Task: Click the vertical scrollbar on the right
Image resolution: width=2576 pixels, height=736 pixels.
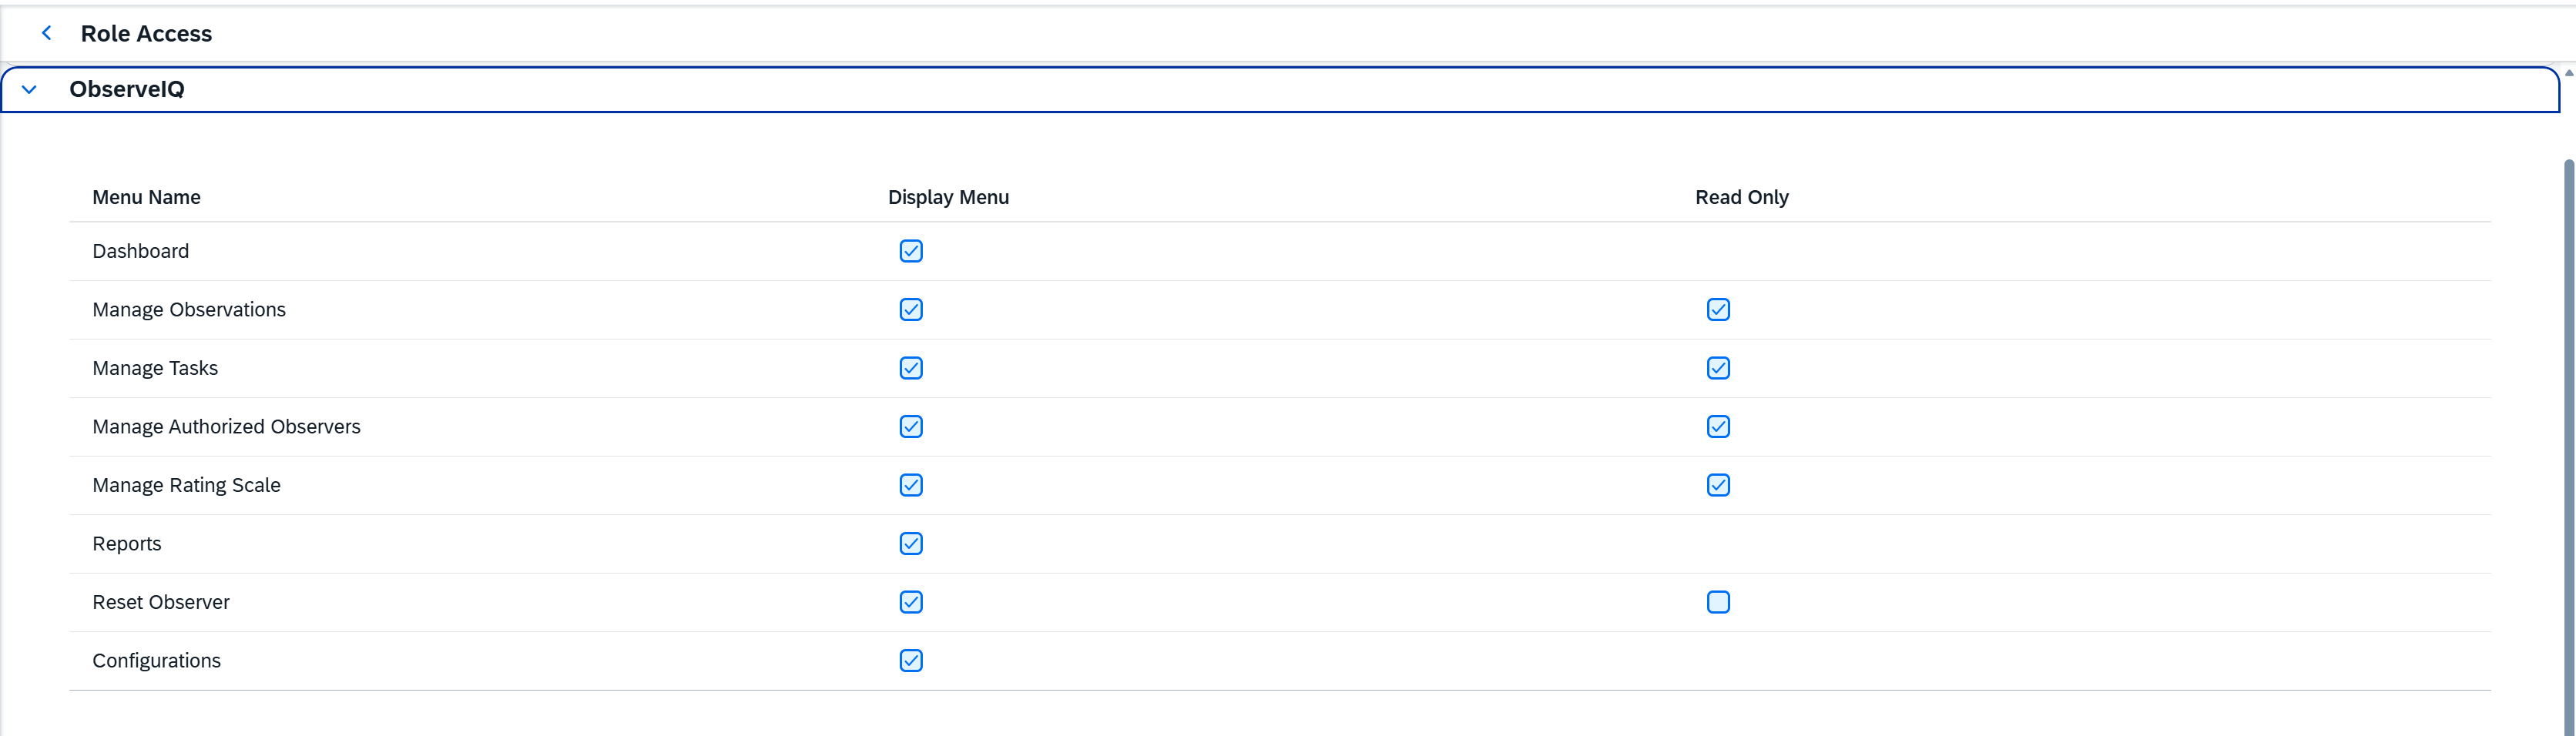Action: click(x=2567, y=440)
